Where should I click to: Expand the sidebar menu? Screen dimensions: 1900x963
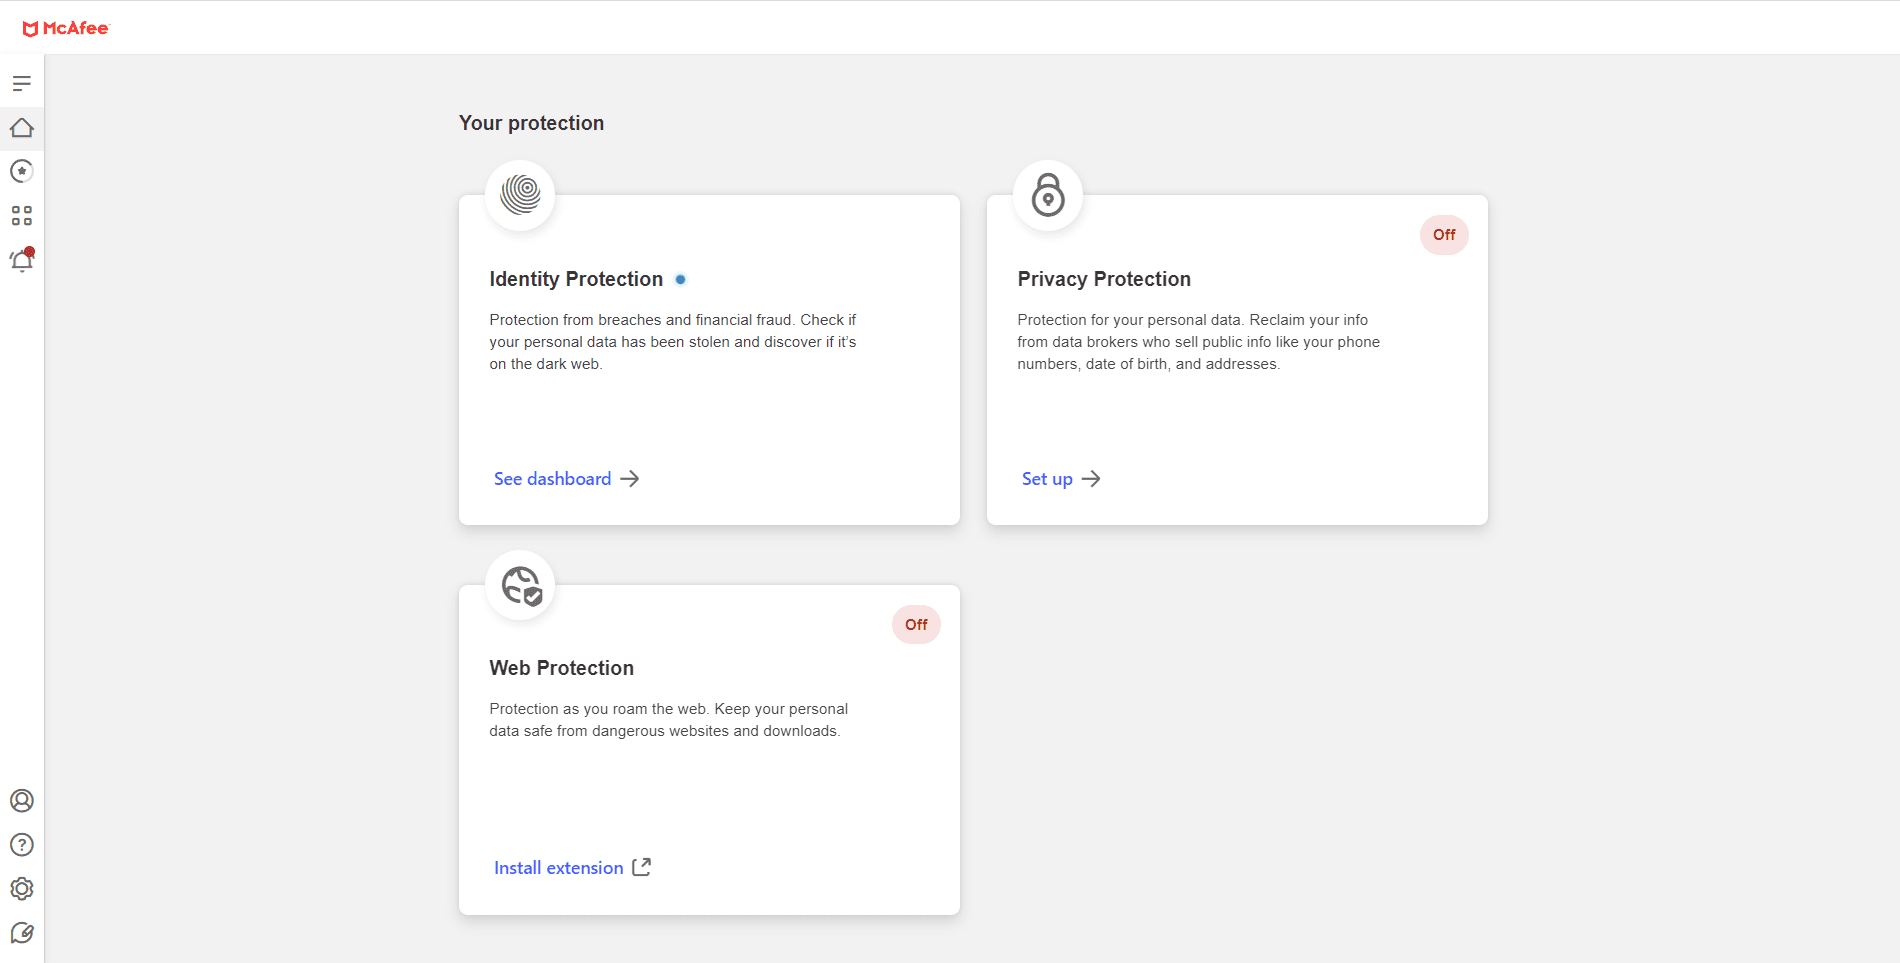point(22,83)
